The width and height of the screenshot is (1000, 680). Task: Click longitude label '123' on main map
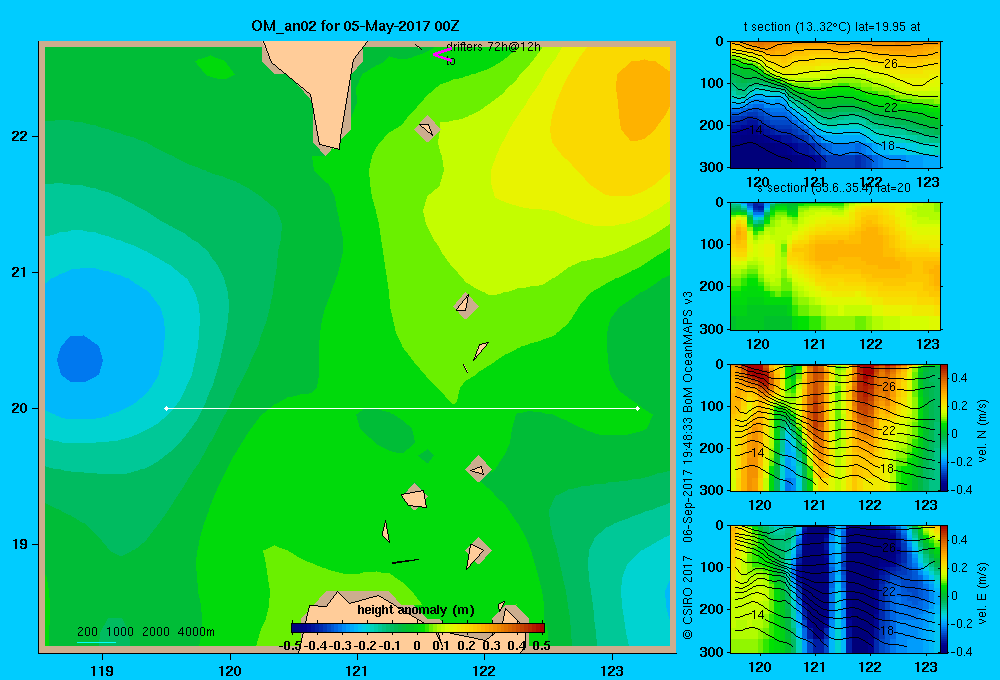pyautogui.click(x=612, y=670)
